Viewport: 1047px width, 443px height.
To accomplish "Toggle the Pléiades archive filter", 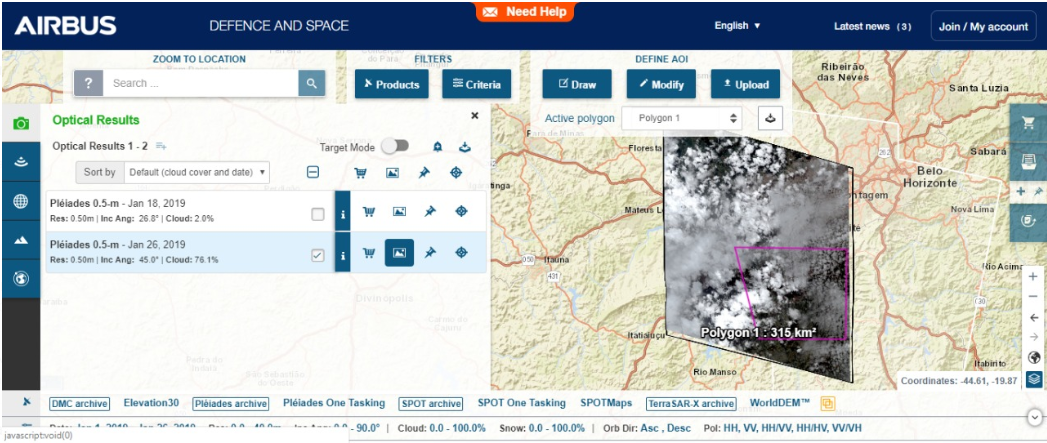I will [x=230, y=404].
